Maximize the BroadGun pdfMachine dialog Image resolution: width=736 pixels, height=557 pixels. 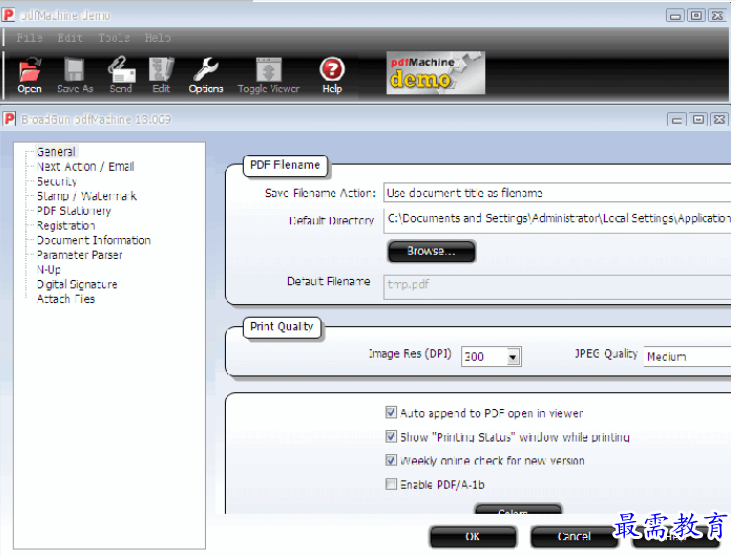coord(698,120)
